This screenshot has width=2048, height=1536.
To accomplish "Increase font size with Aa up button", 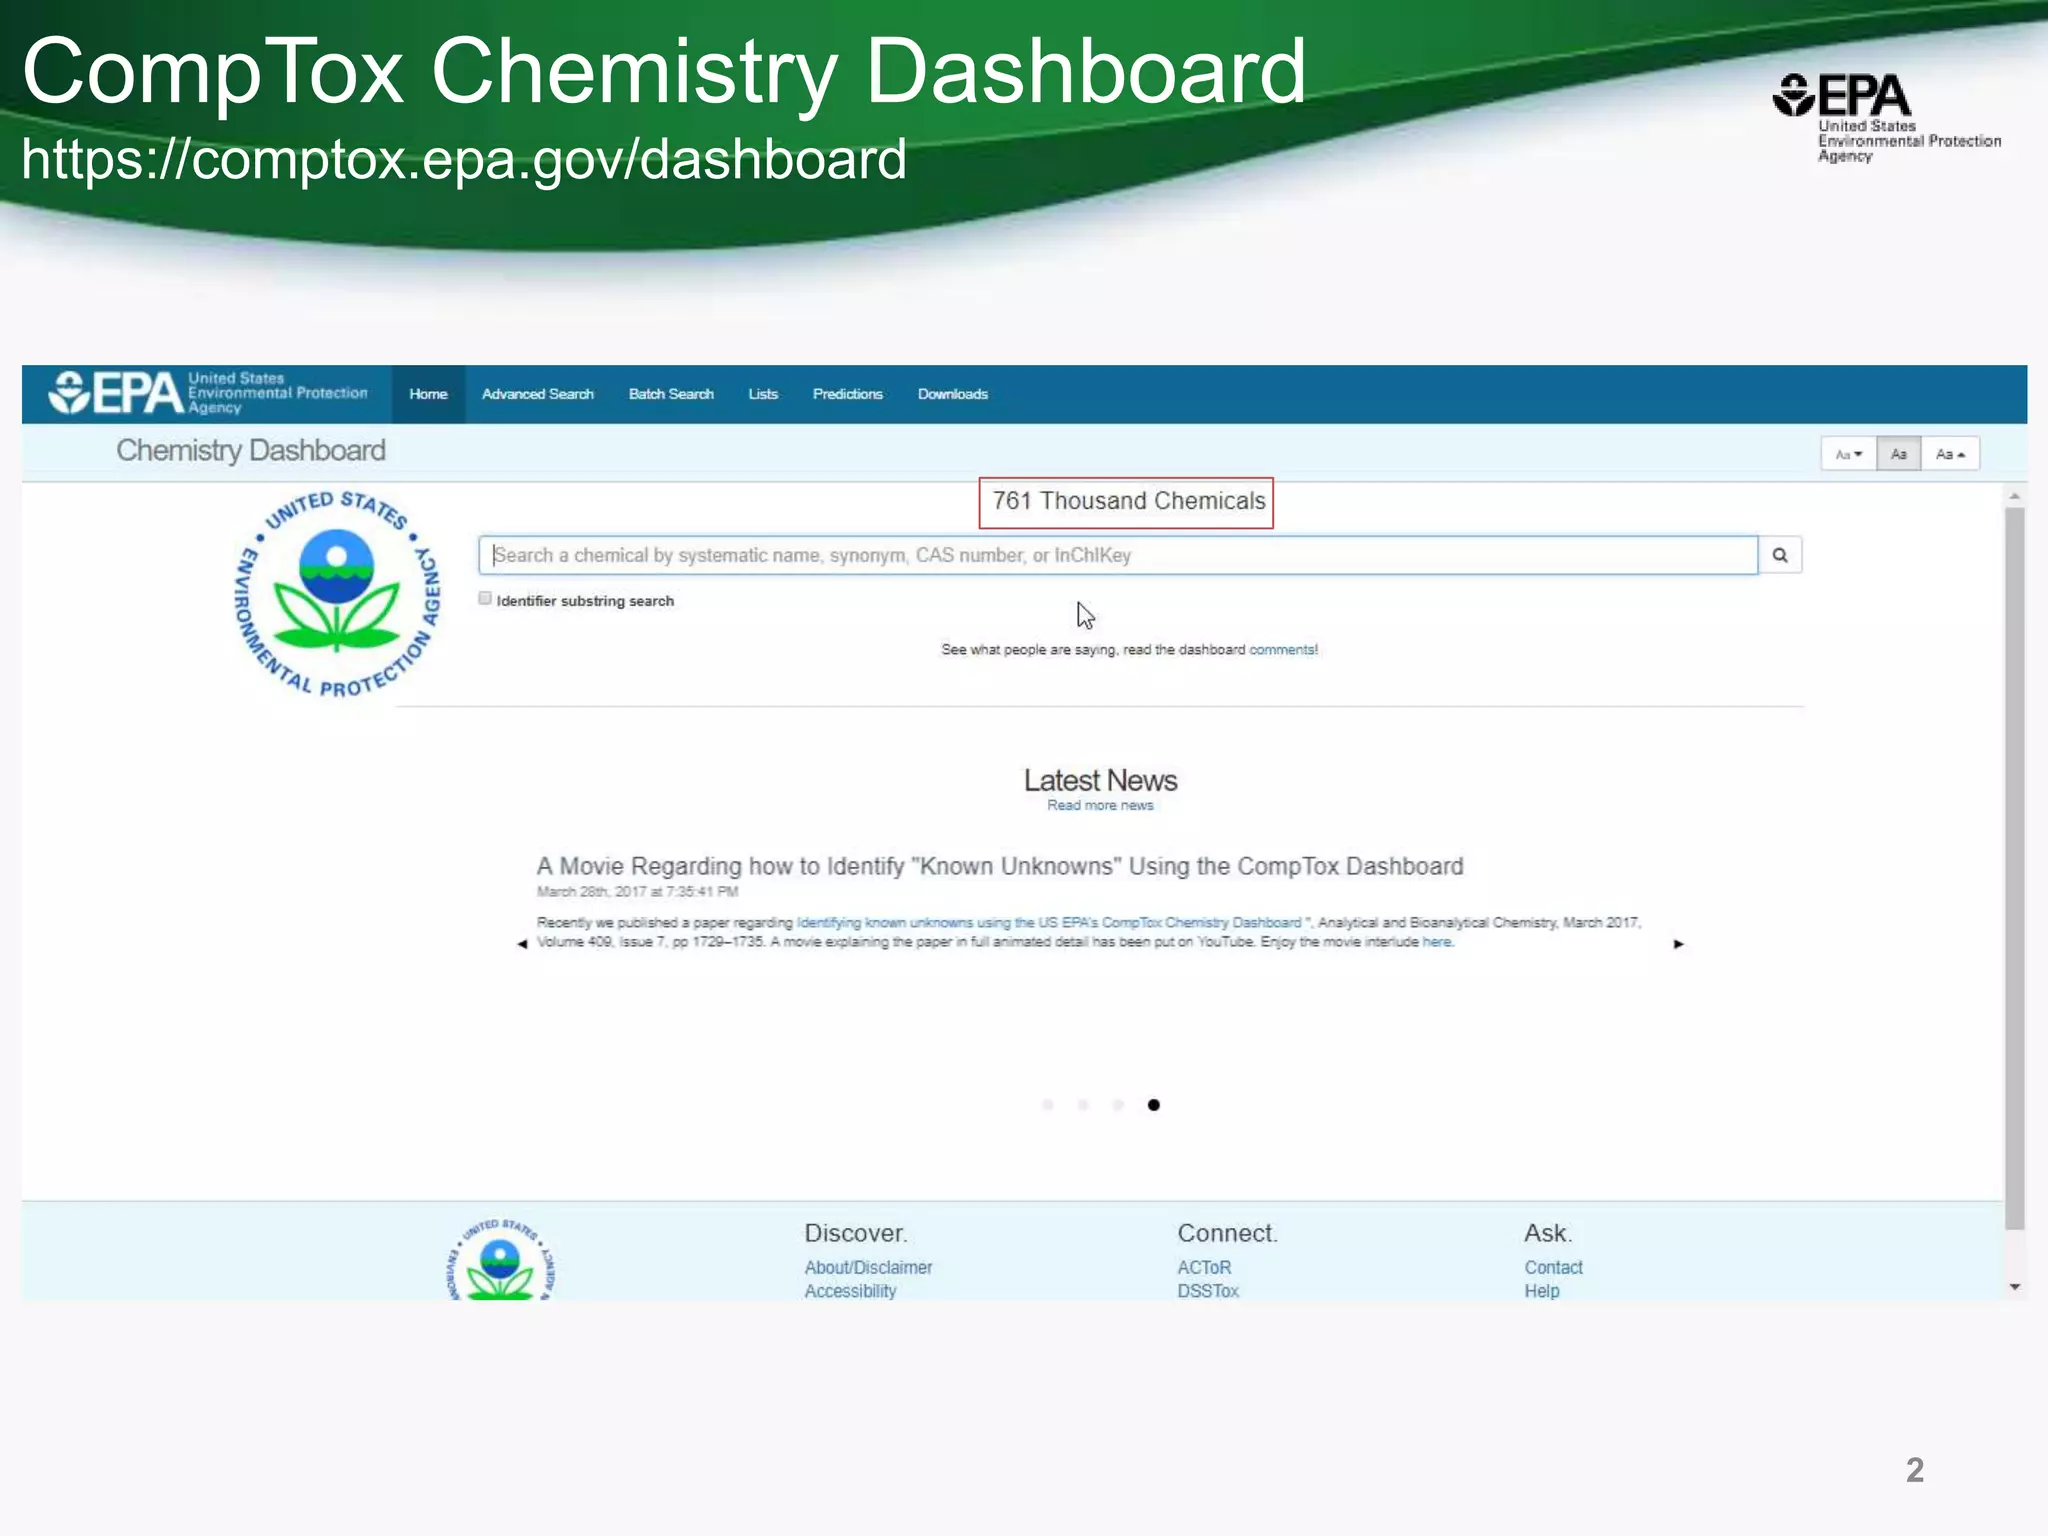I will 1950,454.
